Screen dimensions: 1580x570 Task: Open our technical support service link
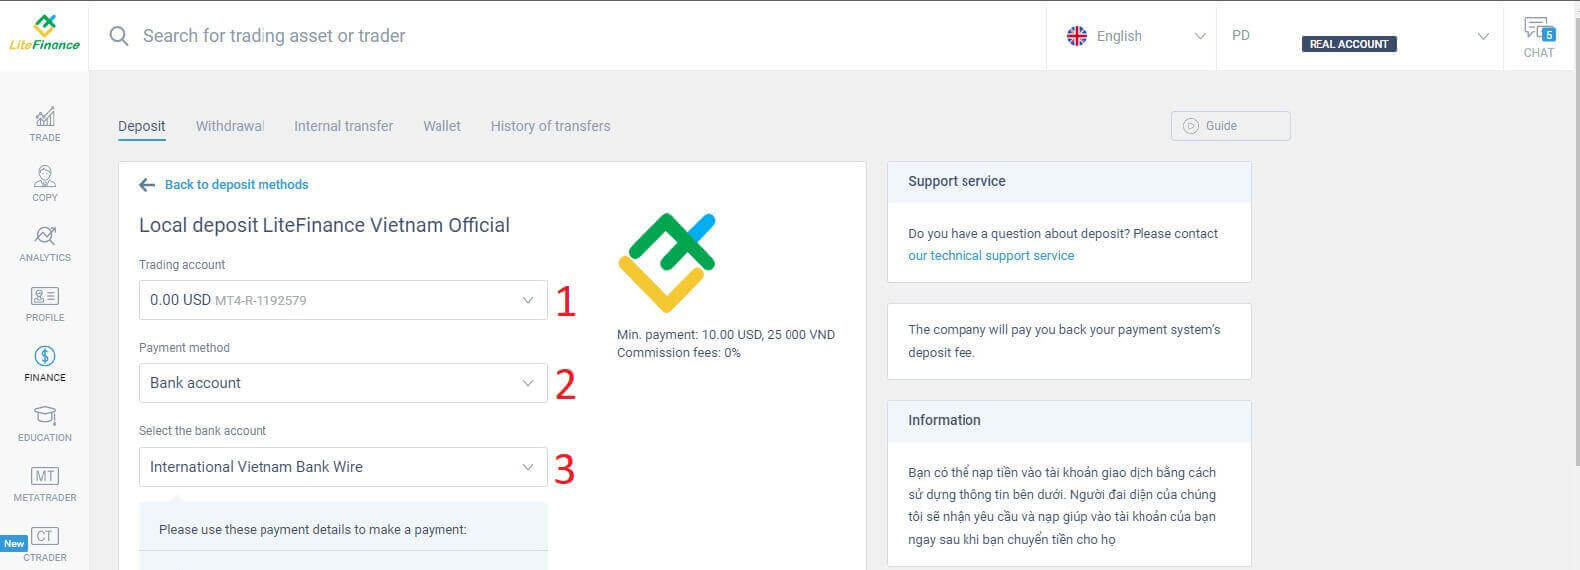pyautogui.click(x=990, y=256)
